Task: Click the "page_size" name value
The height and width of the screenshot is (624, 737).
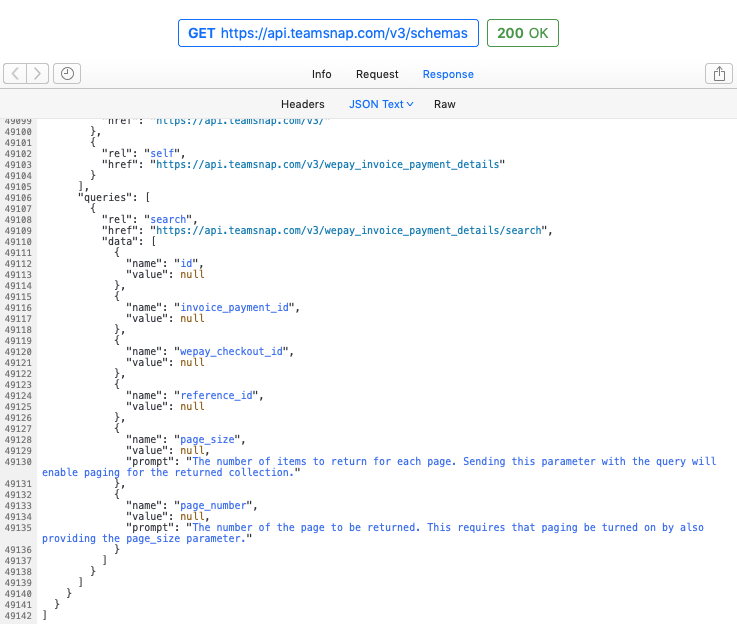Action: coord(207,440)
